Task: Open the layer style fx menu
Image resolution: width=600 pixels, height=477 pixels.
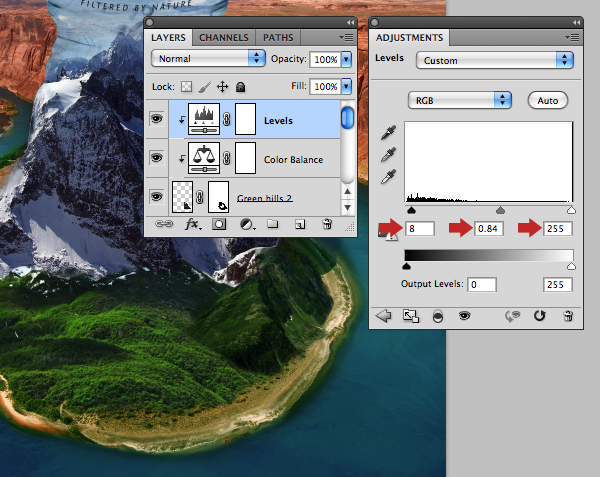Action: [192, 225]
